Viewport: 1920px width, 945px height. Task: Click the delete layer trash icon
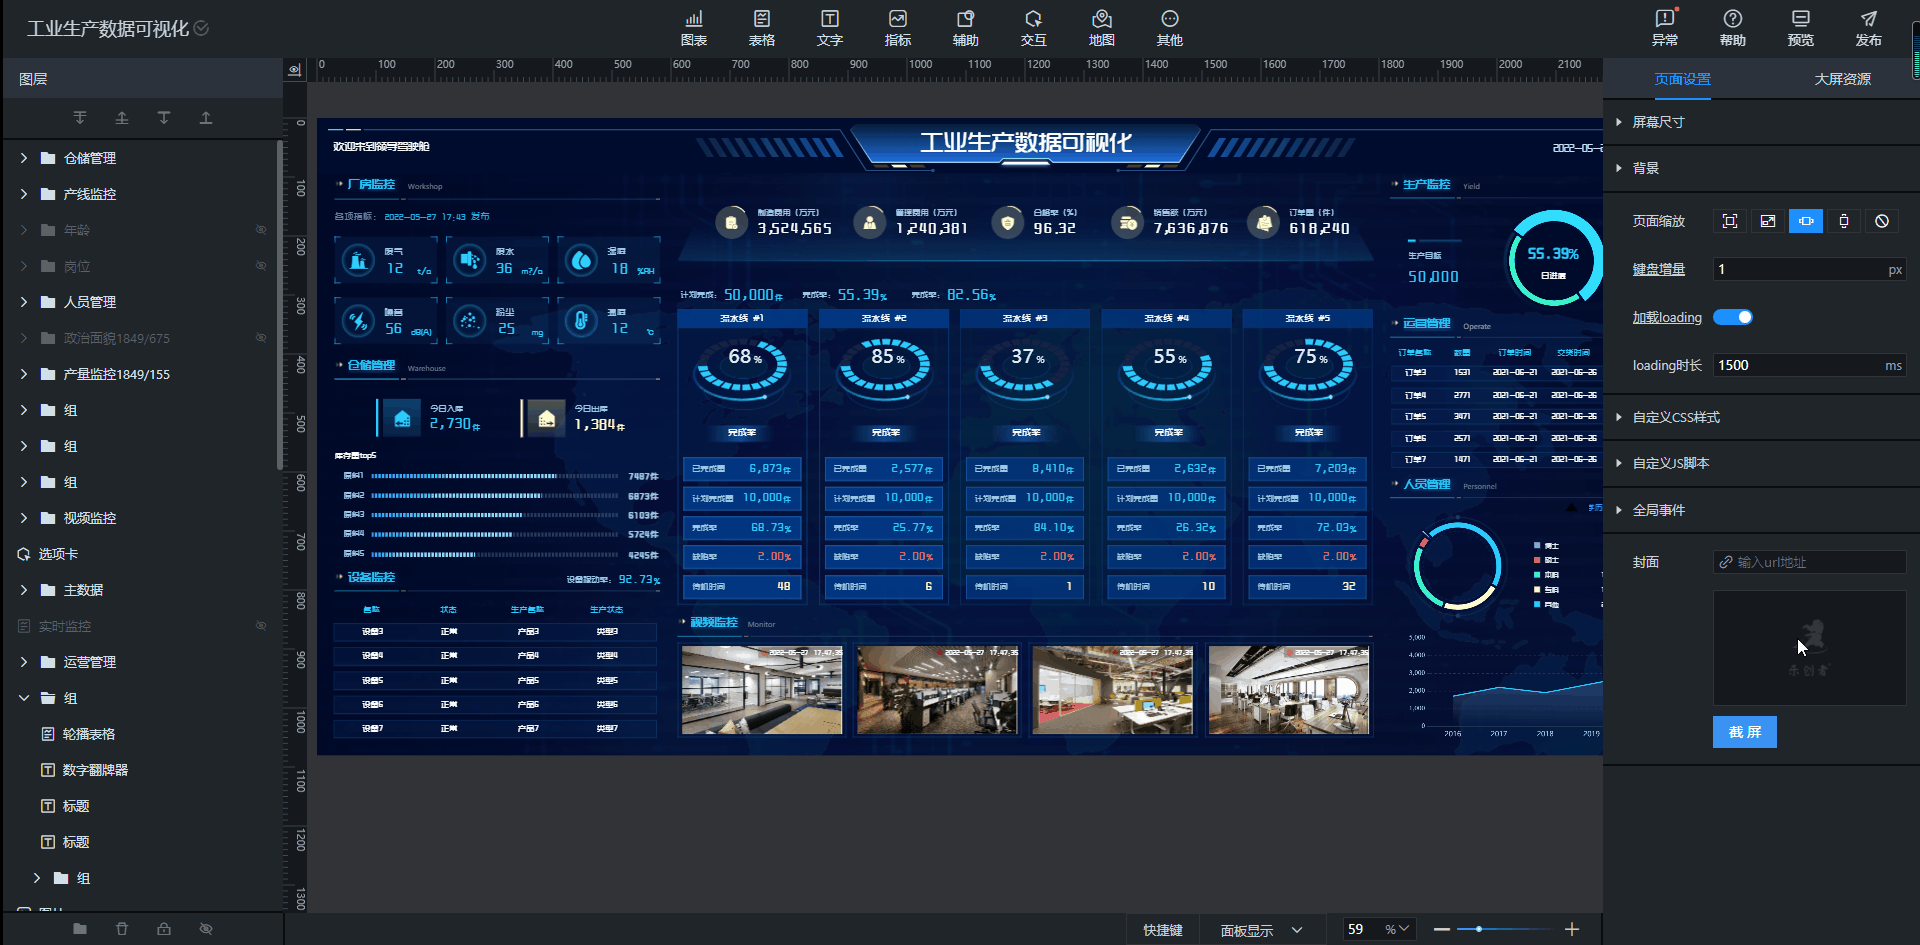coord(122,929)
